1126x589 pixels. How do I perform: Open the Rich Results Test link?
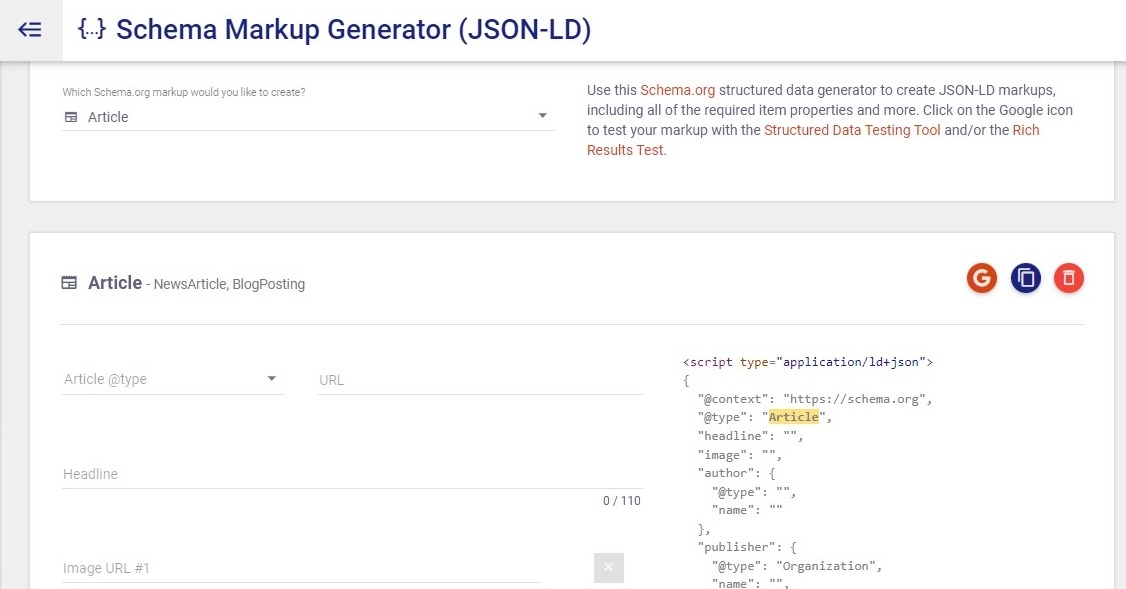point(1026,130)
